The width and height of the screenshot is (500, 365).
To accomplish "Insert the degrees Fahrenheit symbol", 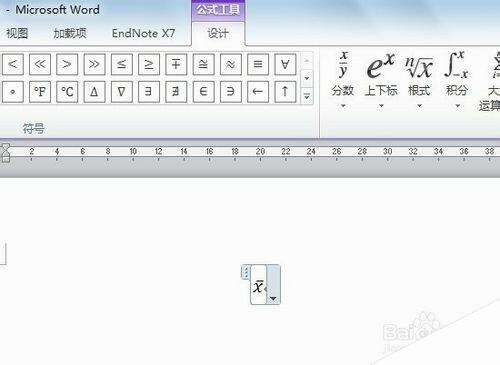I will click(40, 91).
